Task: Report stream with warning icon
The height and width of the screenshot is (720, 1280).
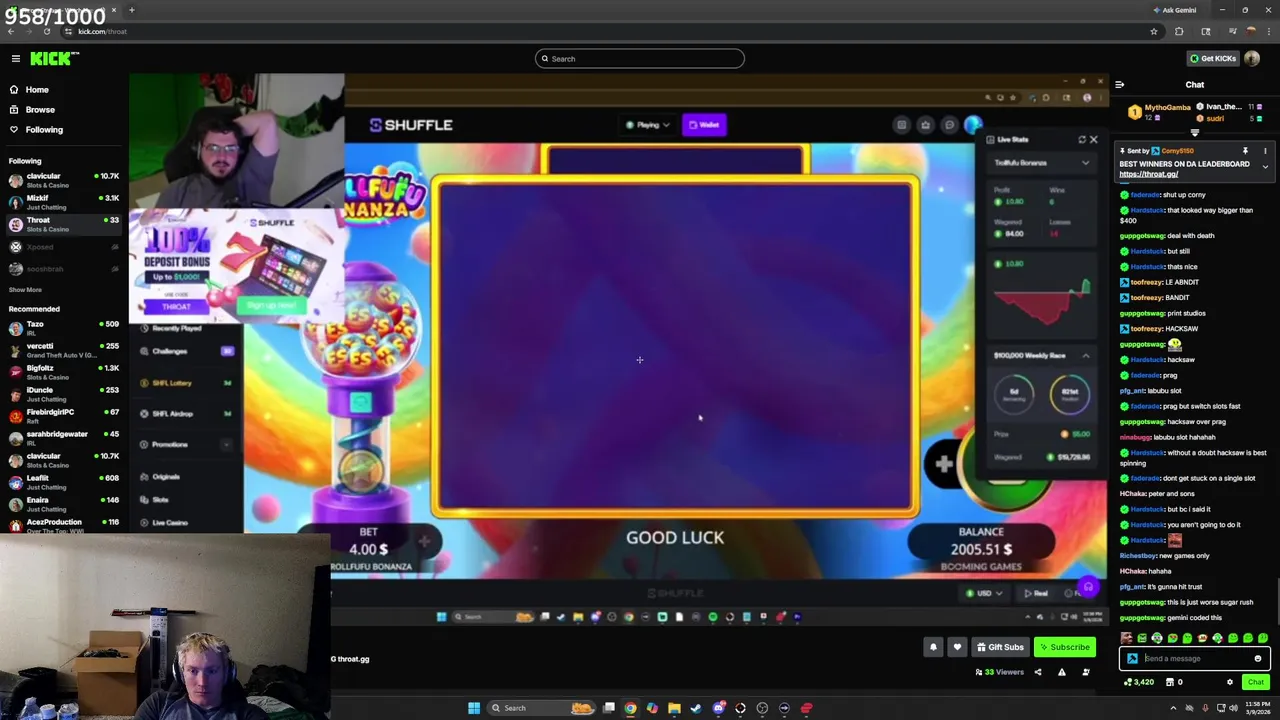Action: coord(1061,672)
